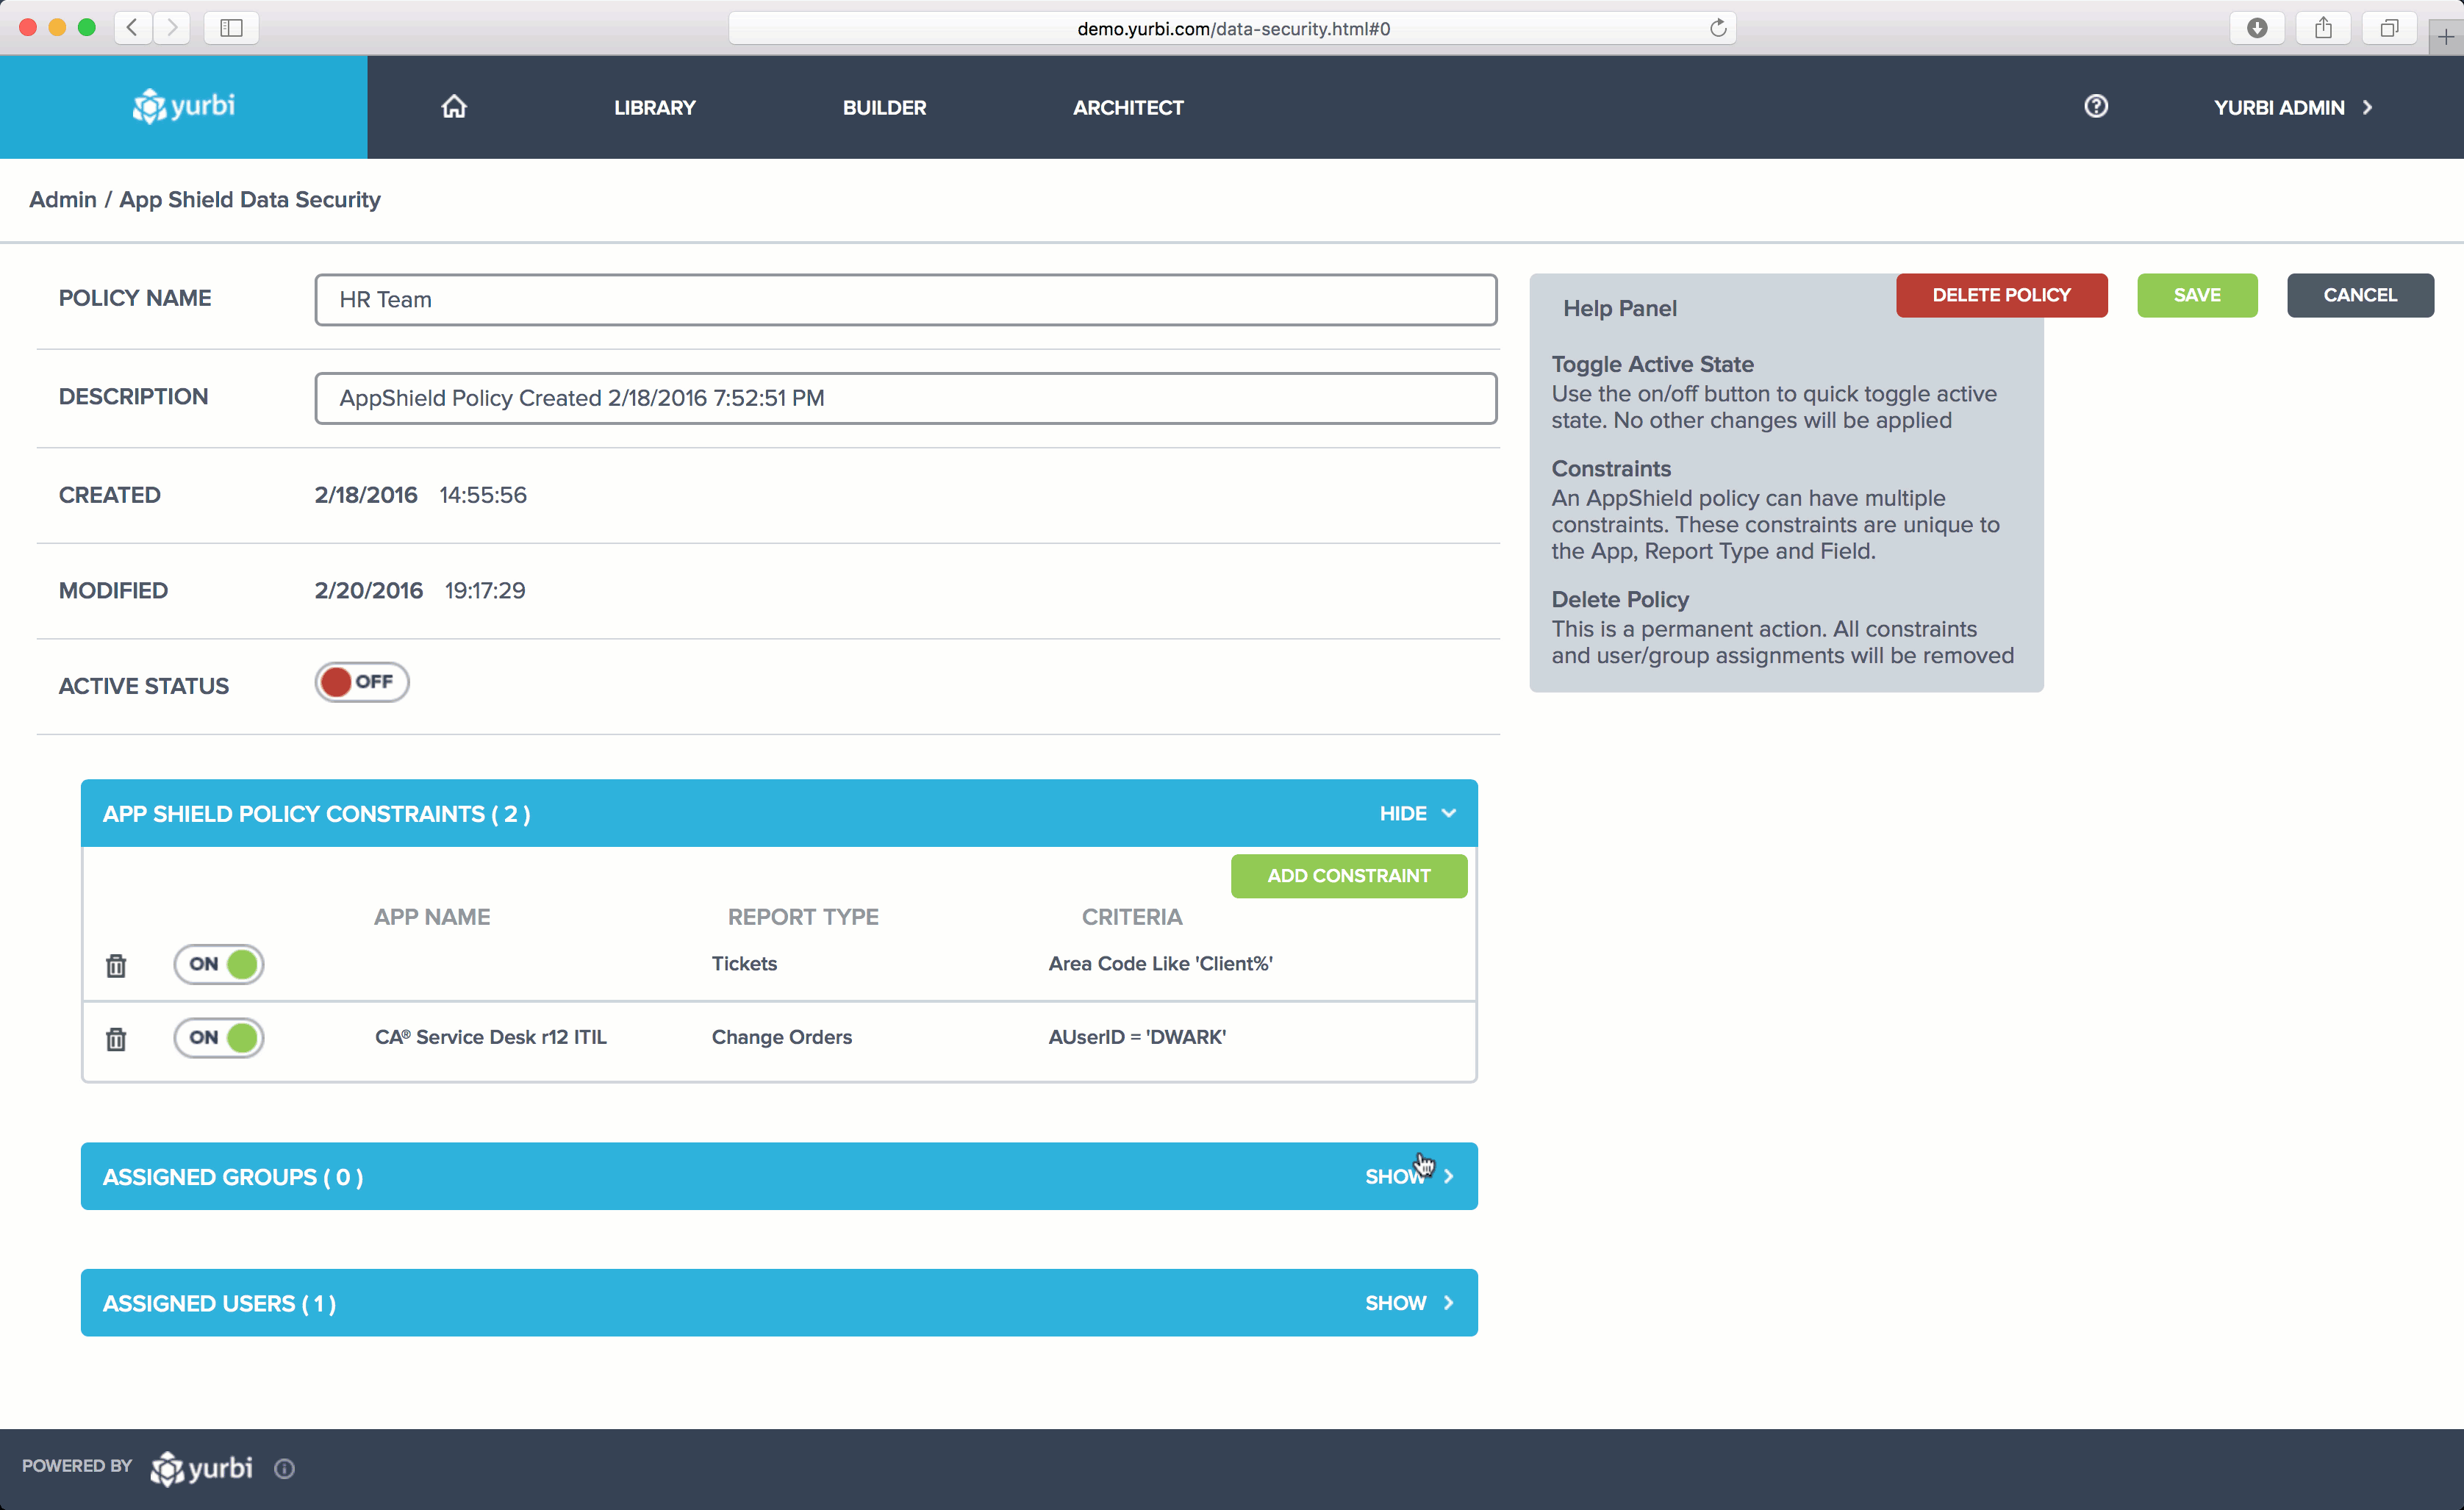This screenshot has width=2464, height=1510.
Task: Delete the Tickets constraint using trash icon
Action: tap(116, 965)
